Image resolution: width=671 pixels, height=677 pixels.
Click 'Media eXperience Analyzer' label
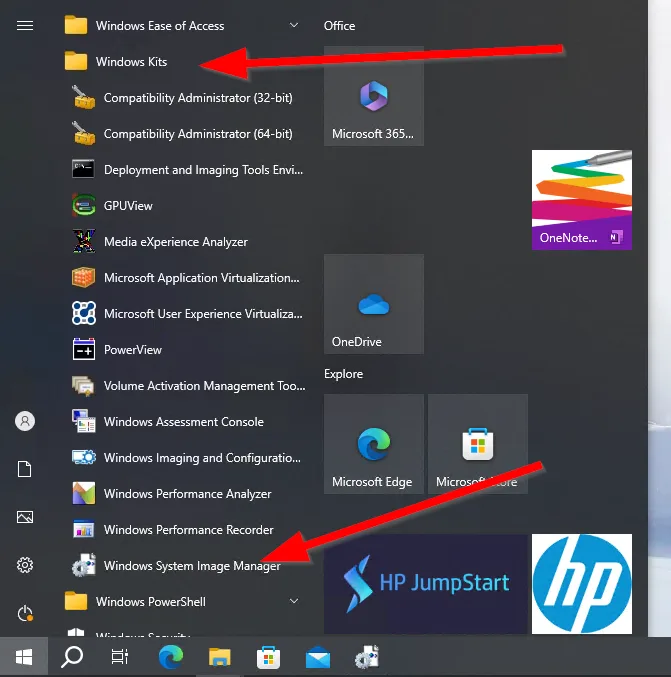click(x=176, y=242)
